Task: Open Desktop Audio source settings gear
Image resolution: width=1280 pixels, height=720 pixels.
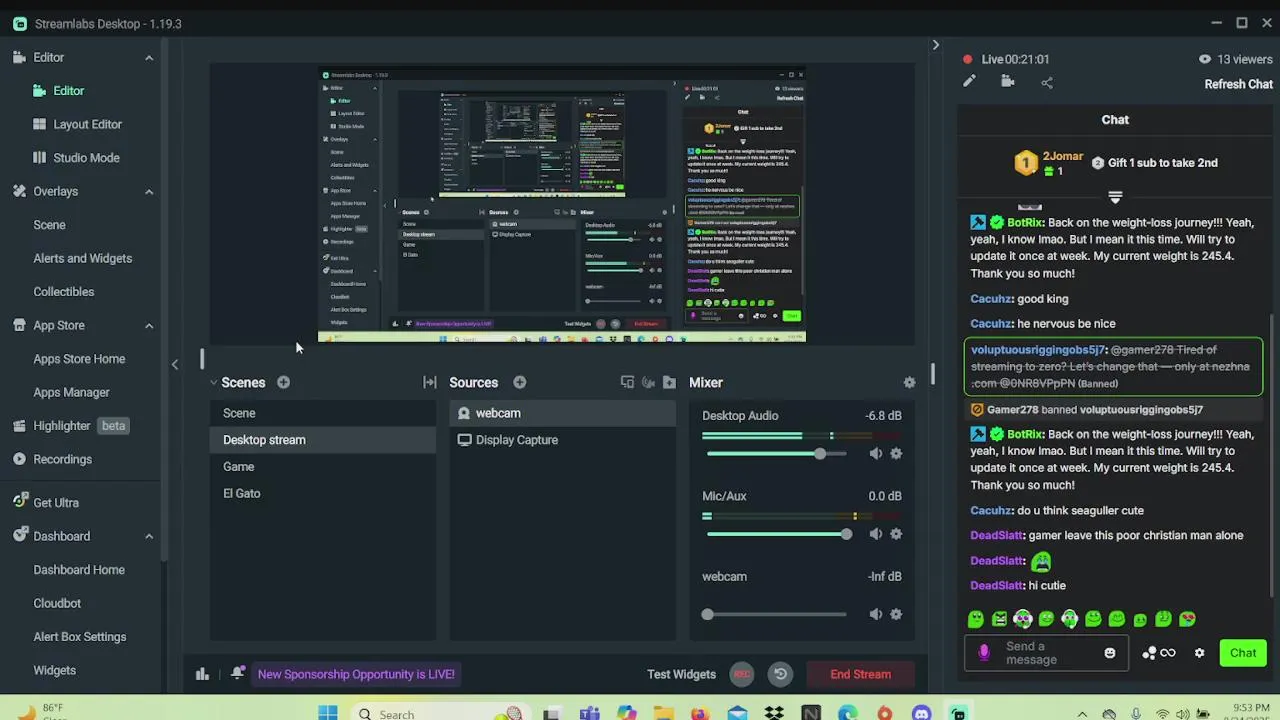Action: [896, 454]
